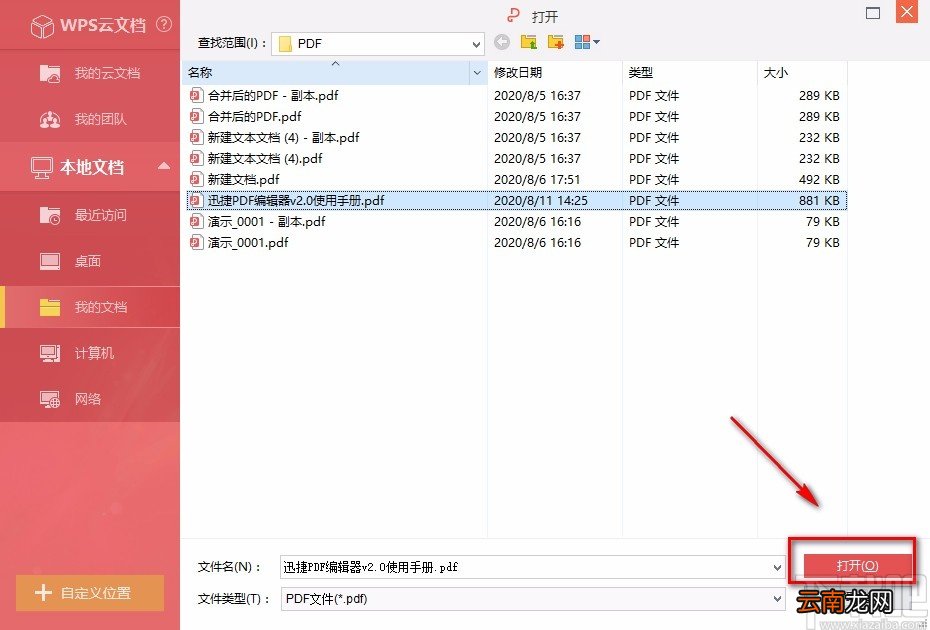Click the create new folder icon

556,42
